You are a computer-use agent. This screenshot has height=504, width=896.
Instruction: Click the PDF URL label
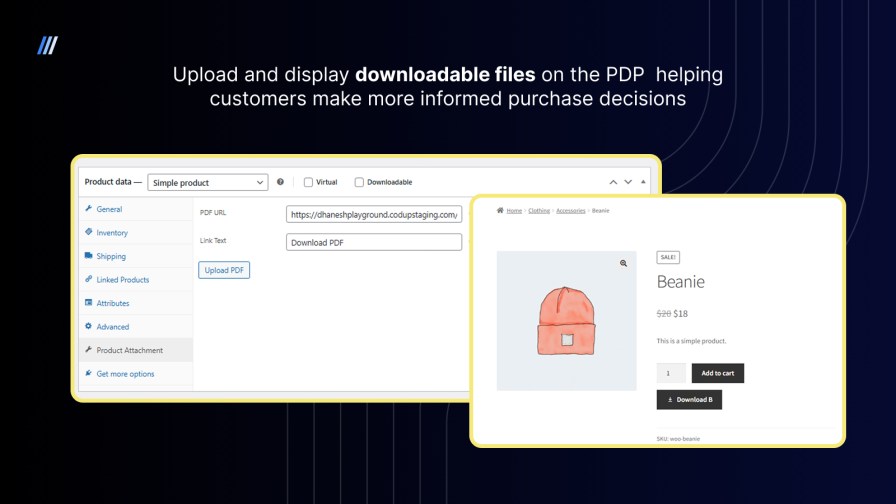213,213
